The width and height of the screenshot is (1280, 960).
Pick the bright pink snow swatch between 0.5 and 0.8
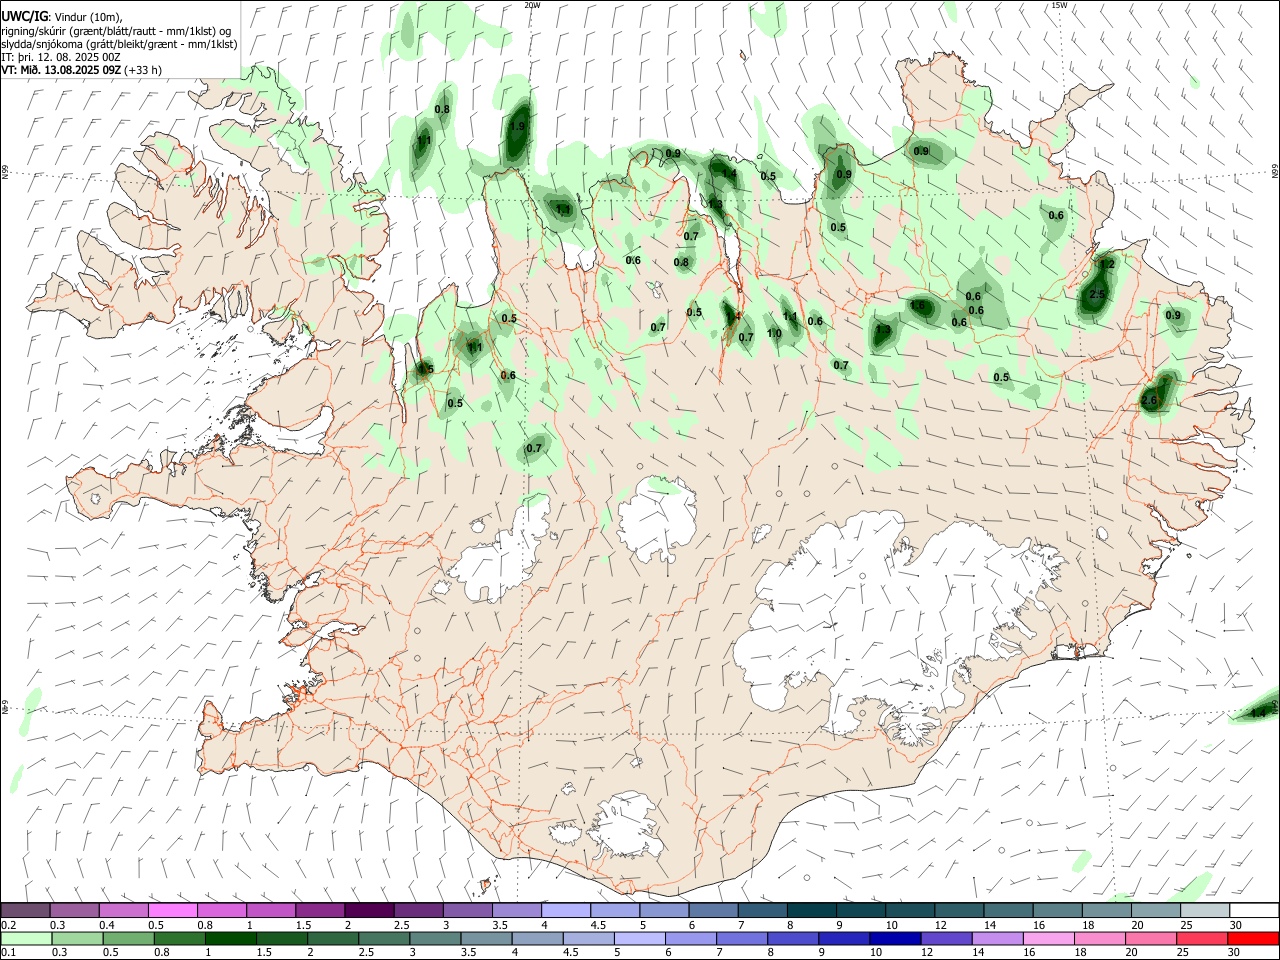click(173, 910)
